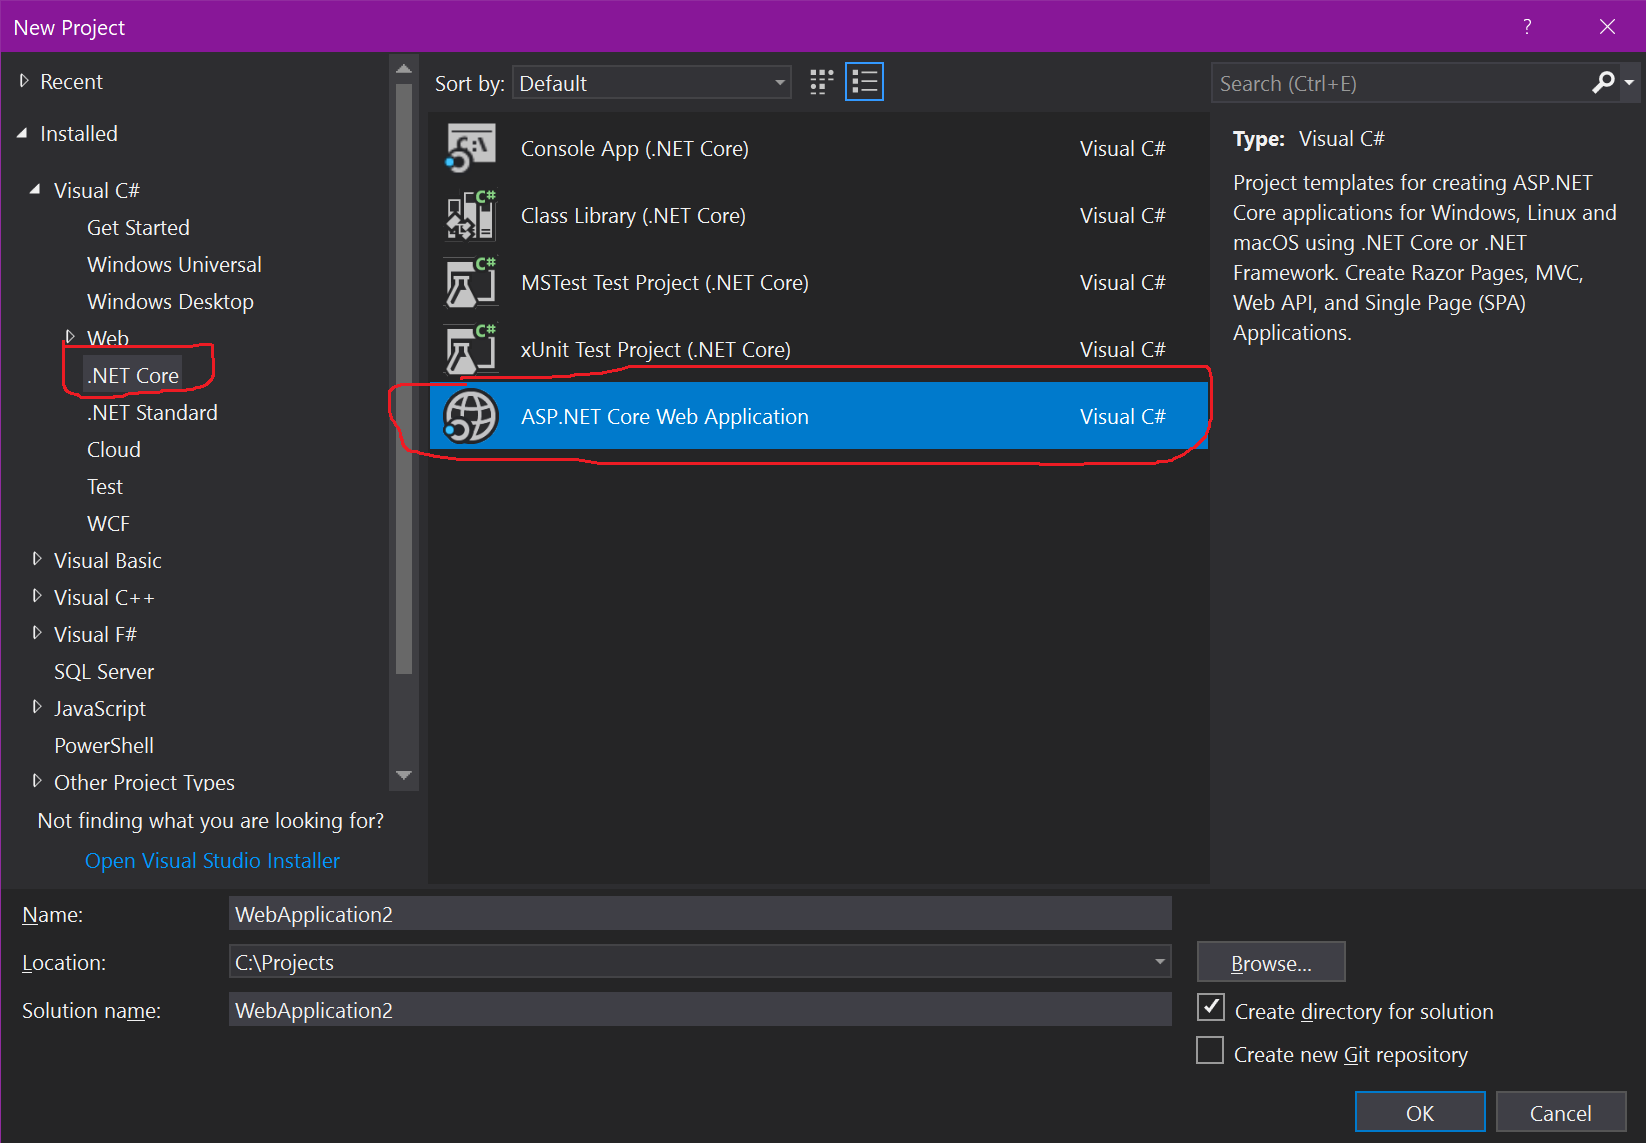Select the Test category
The image size is (1646, 1143).
(105, 487)
